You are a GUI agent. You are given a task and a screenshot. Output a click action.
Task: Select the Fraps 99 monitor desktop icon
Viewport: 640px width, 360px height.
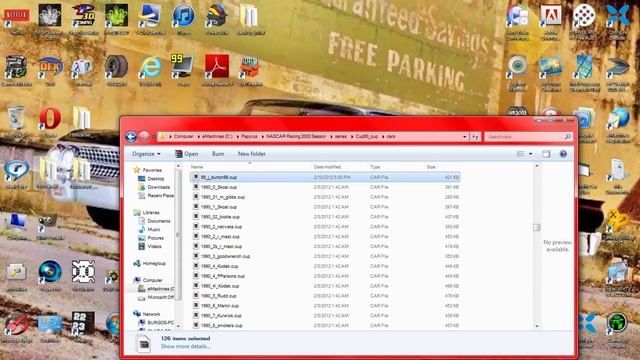pyautogui.click(x=183, y=69)
